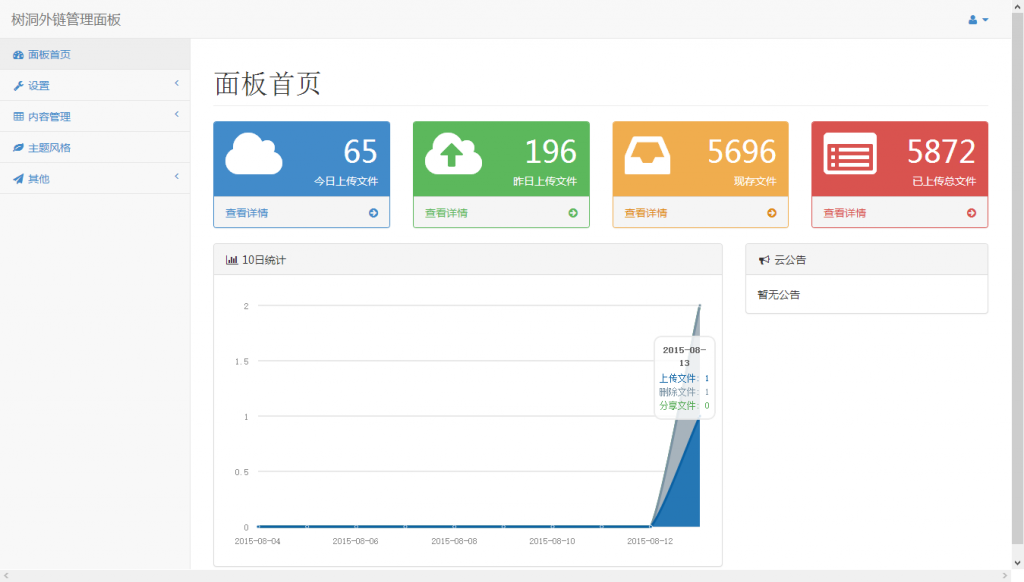Click the 树洞外链管理面板 brand title
The height and width of the screenshot is (582, 1024).
point(66,20)
